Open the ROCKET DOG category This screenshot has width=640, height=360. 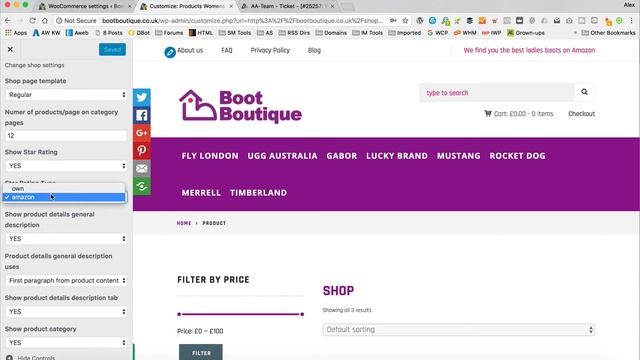click(517, 156)
